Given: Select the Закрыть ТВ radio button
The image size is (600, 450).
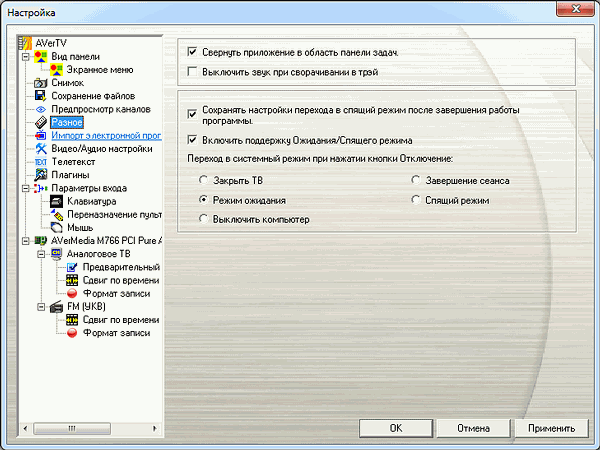Looking at the screenshot, I should tap(204, 181).
